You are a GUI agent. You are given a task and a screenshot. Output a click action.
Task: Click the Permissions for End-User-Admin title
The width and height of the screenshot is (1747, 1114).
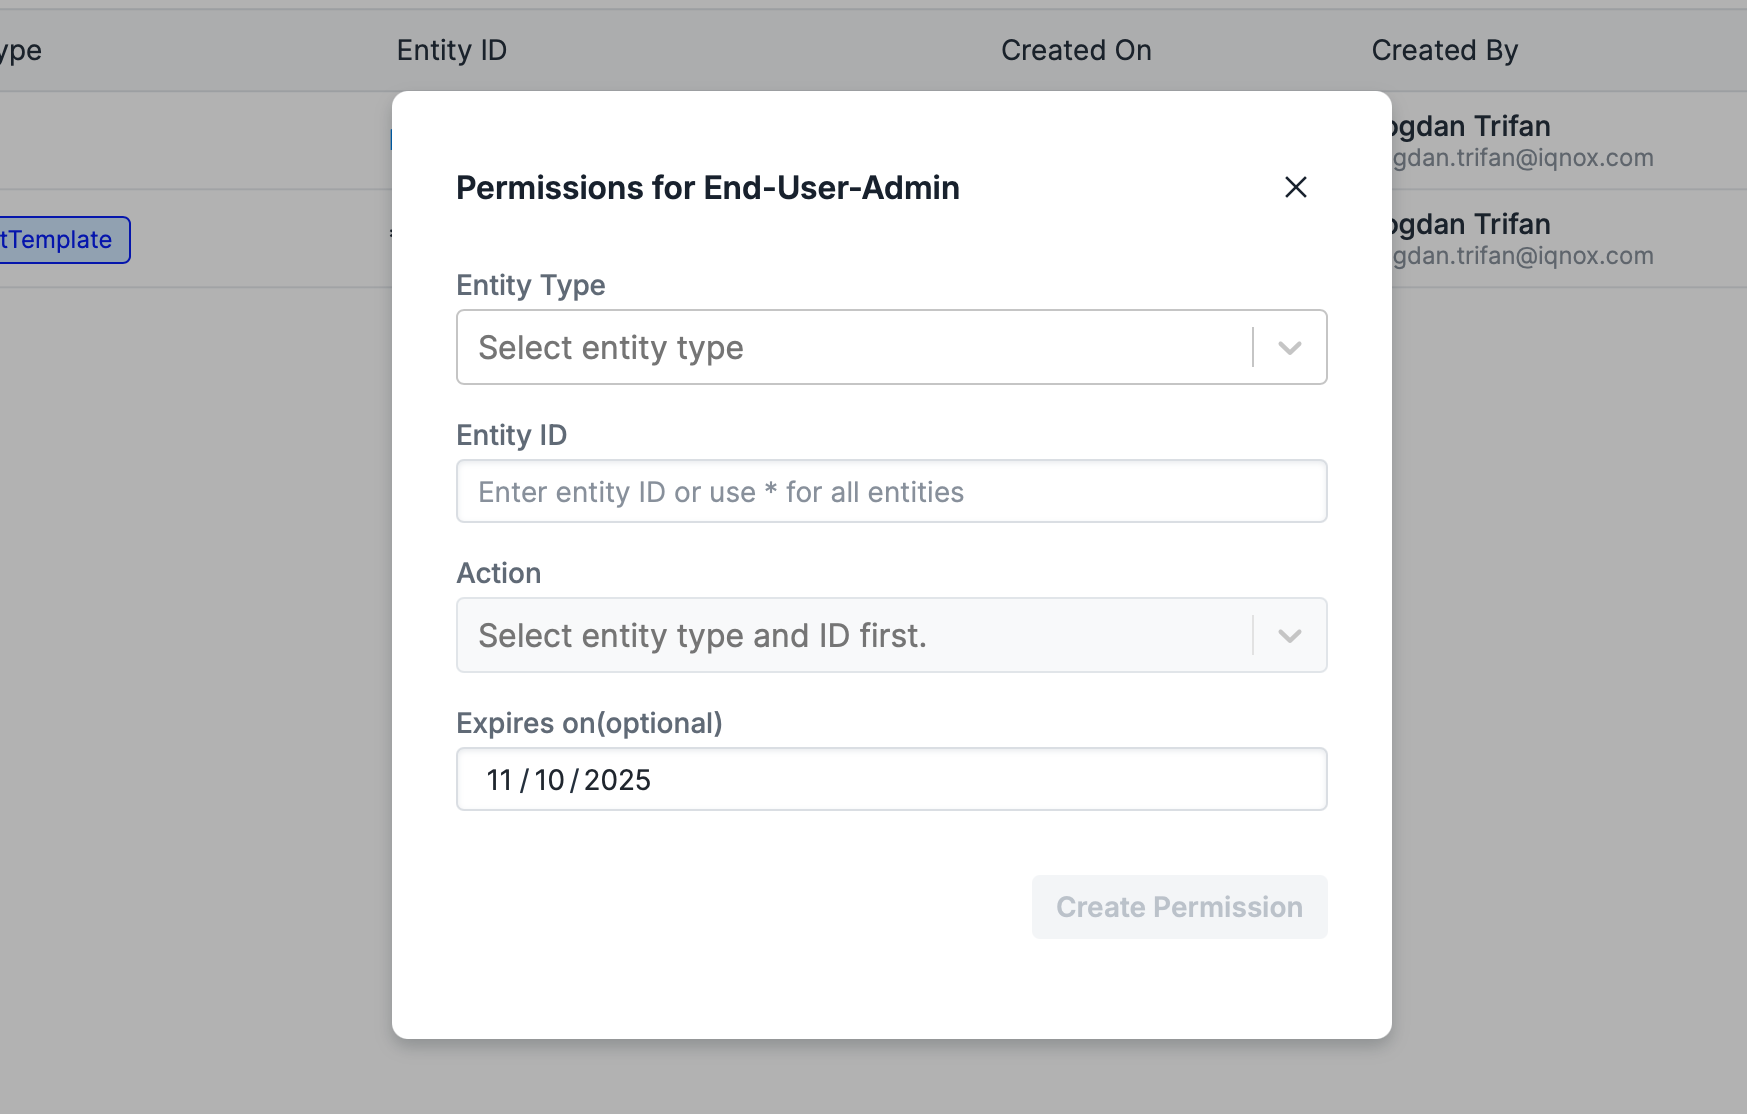707,188
